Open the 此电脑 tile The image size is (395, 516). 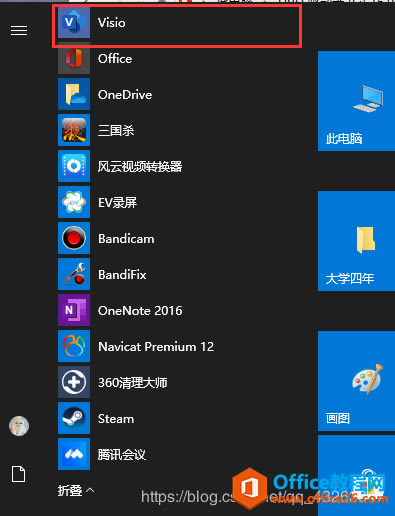356,101
